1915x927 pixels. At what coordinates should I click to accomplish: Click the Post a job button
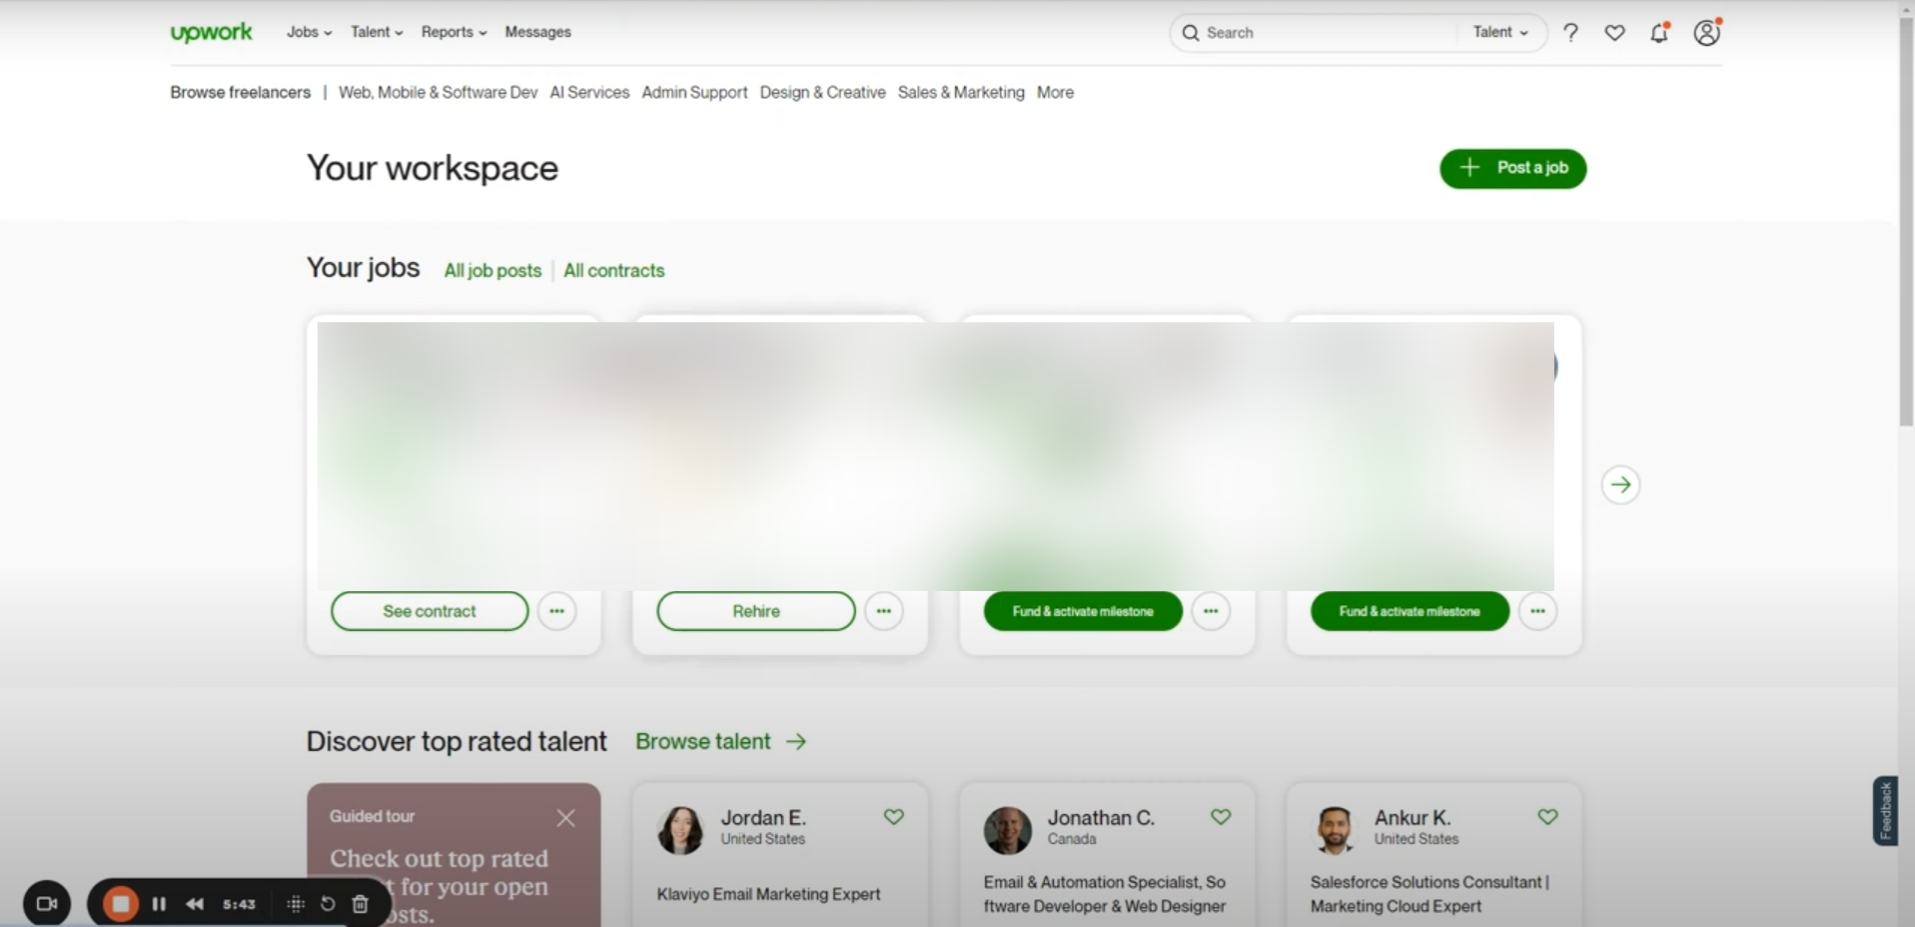click(x=1513, y=168)
